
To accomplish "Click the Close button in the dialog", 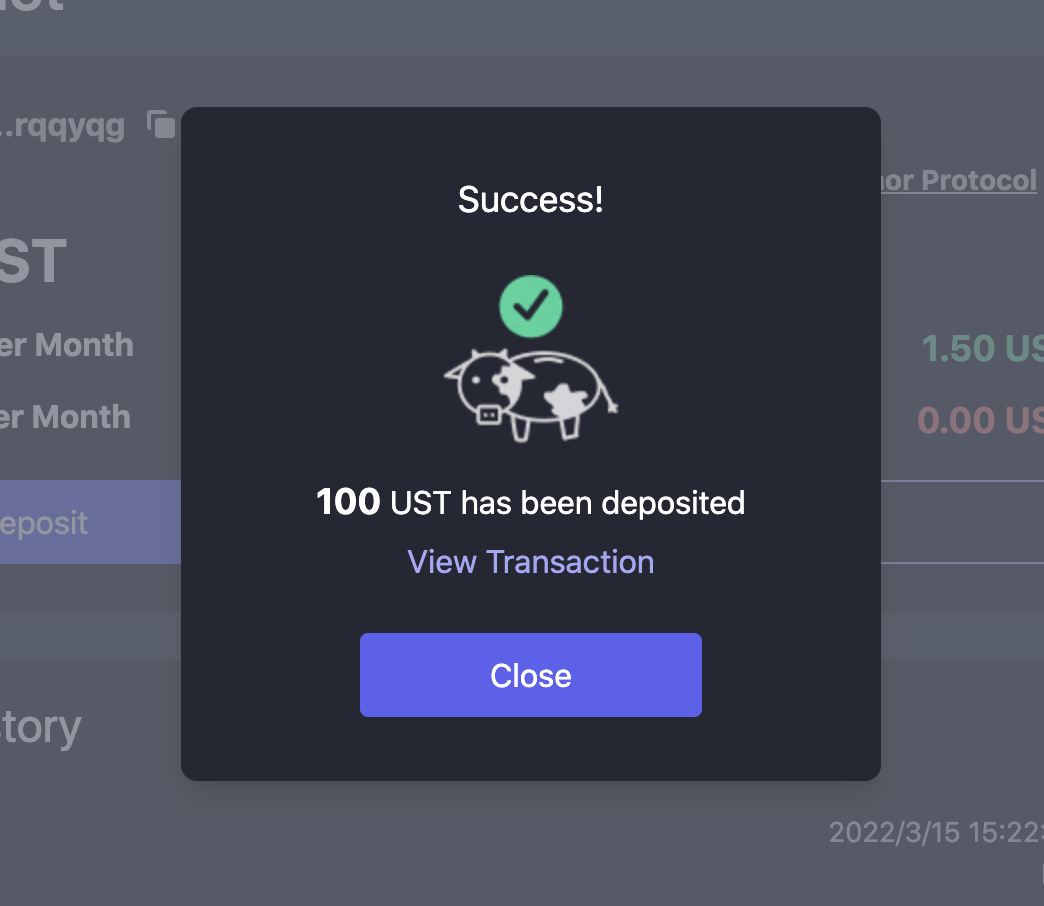I will 530,675.
